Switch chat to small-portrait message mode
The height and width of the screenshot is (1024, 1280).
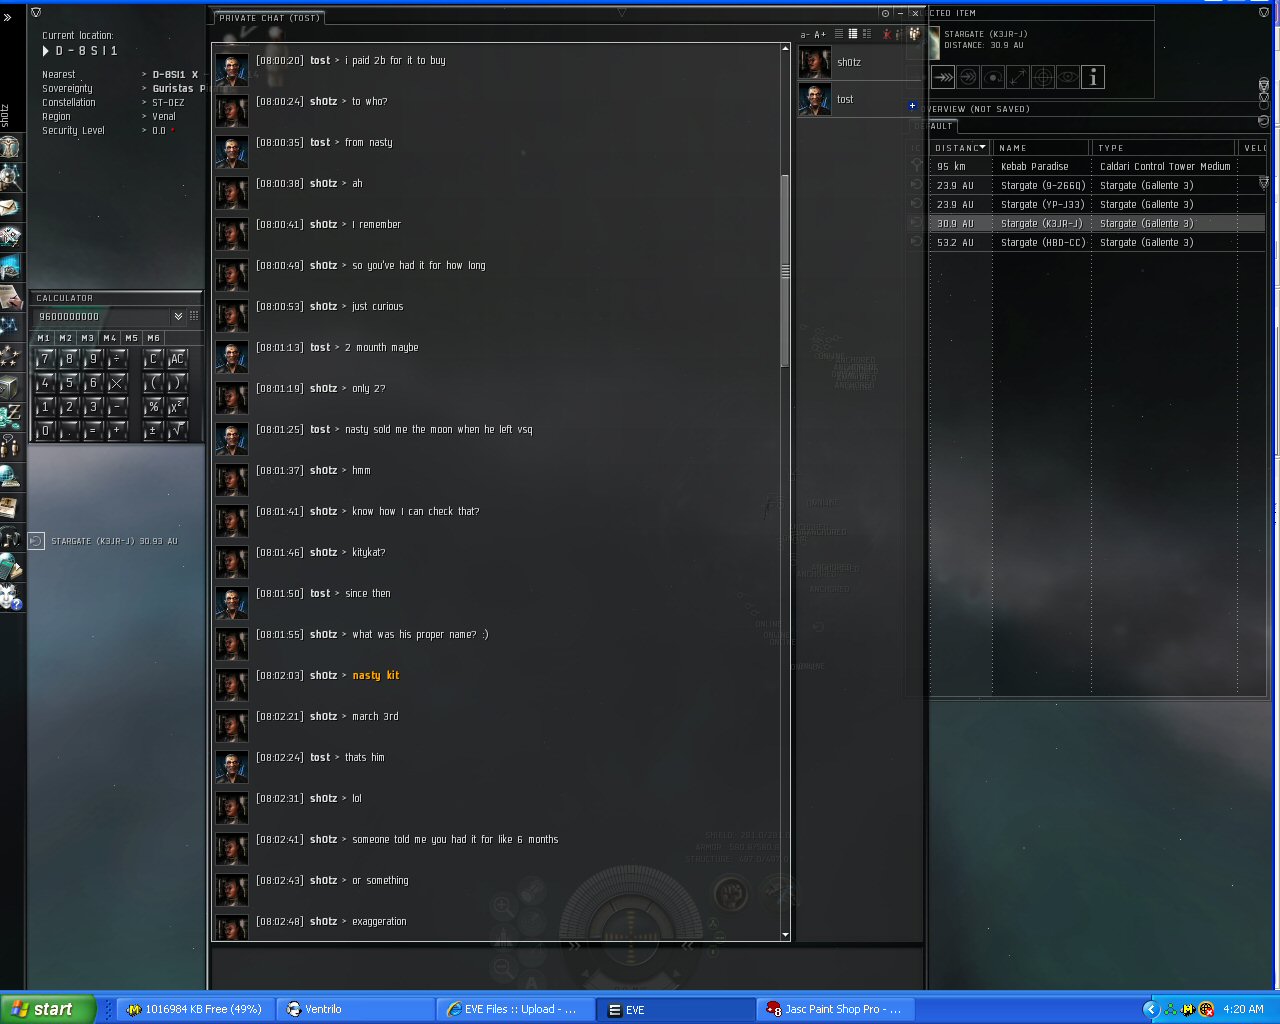coord(852,34)
